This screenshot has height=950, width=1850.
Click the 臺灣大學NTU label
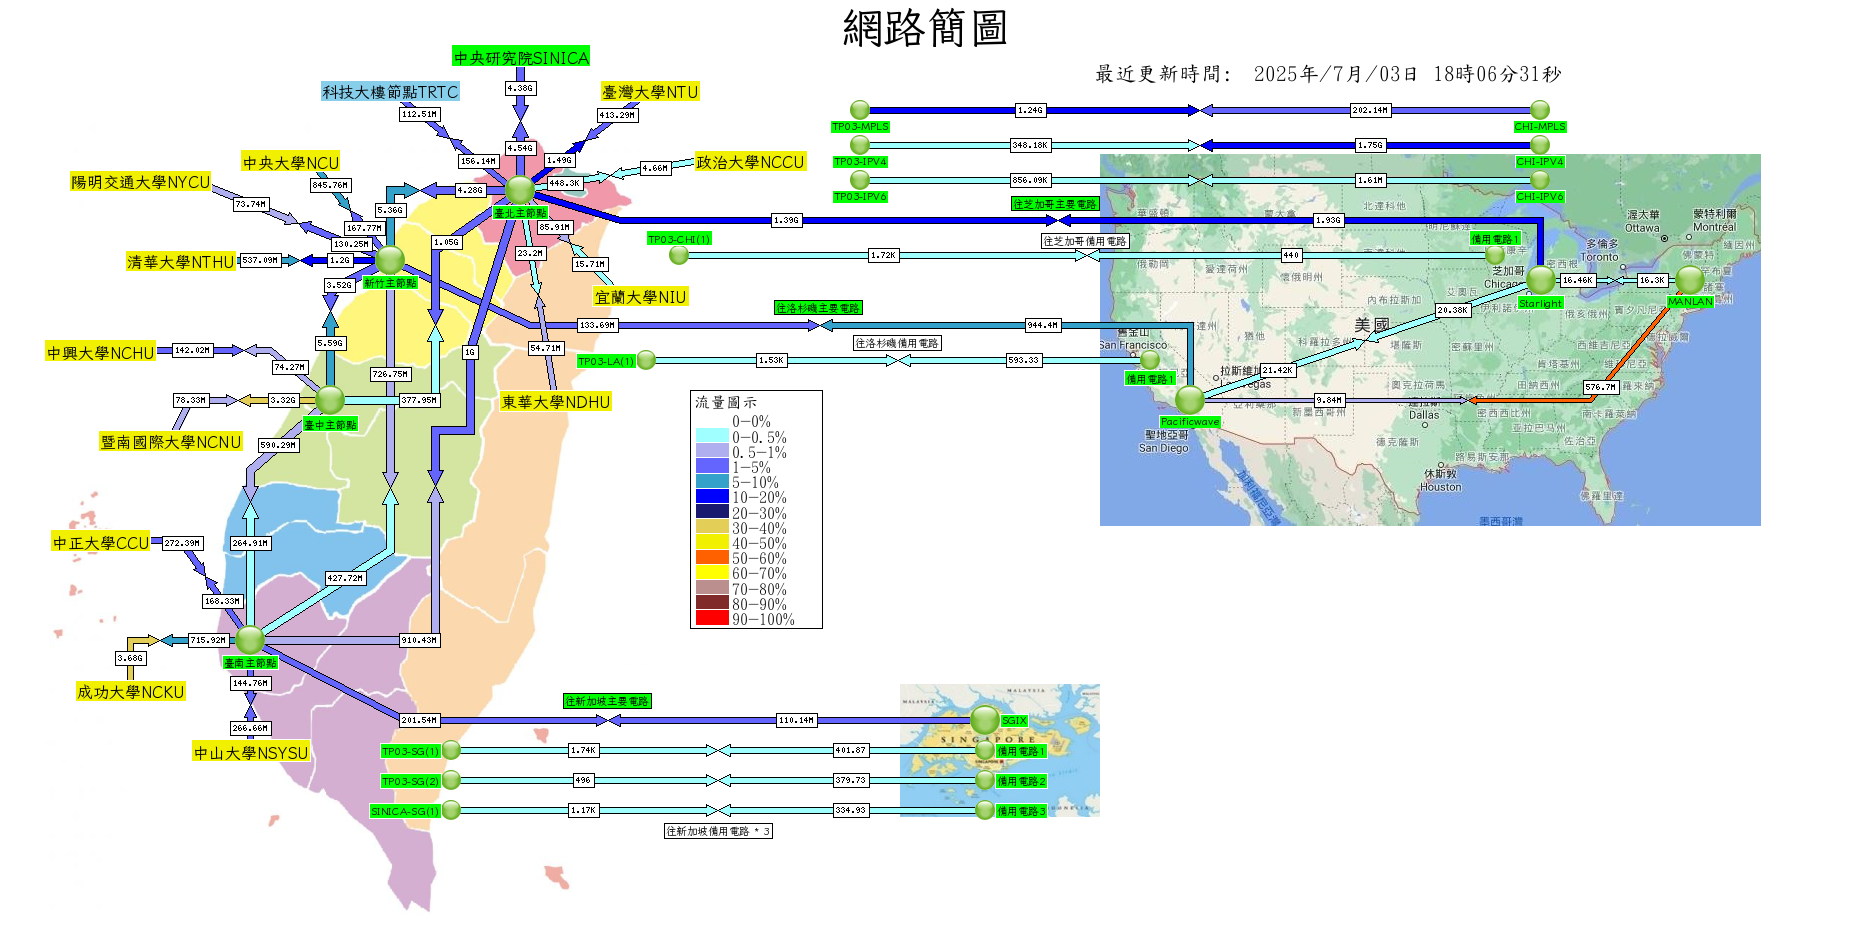[650, 92]
